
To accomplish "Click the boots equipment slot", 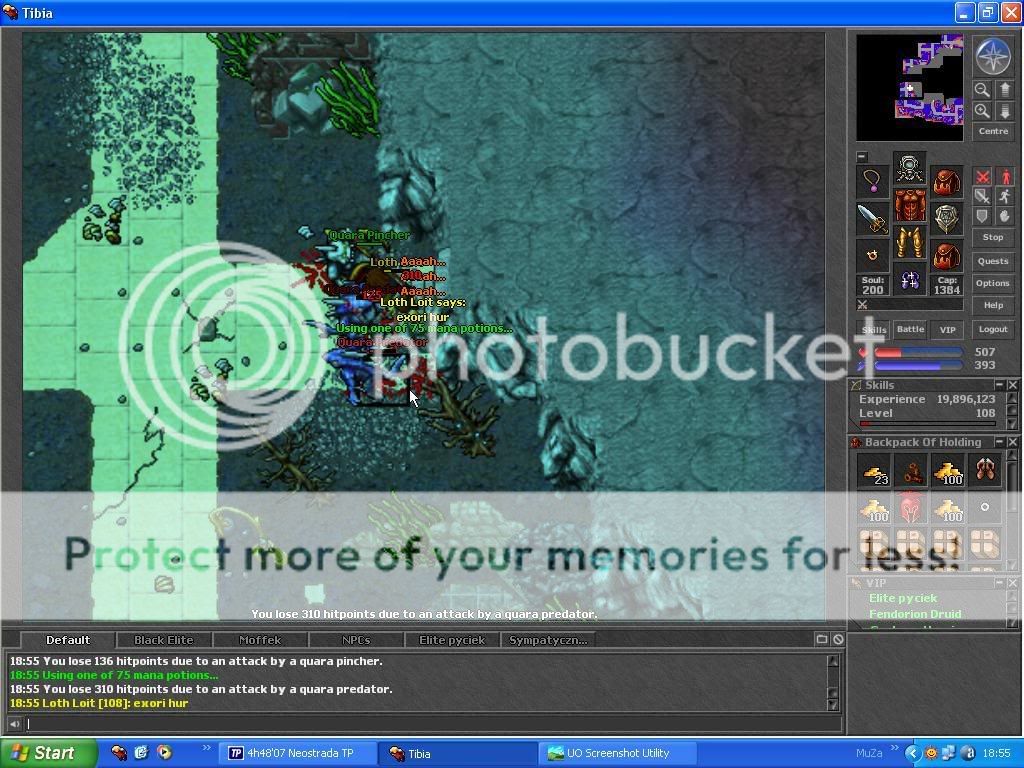I will click(x=910, y=280).
